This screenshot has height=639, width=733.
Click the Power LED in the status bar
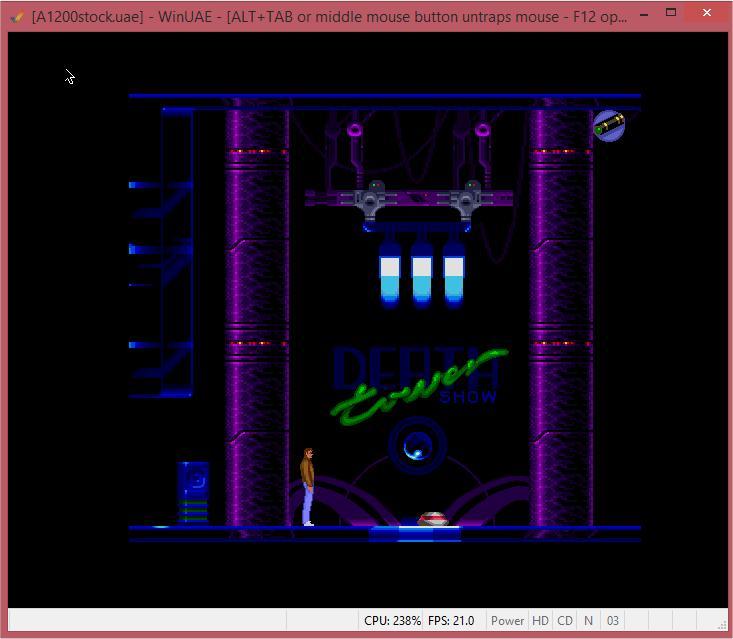pyautogui.click(x=507, y=621)
